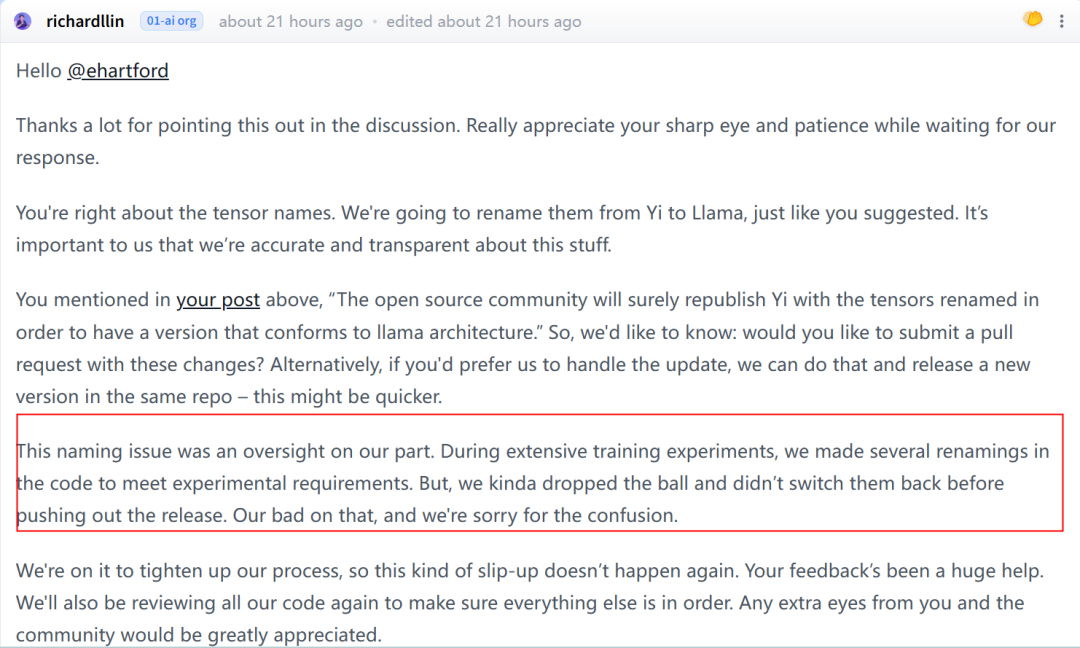This screenshot has width=1080, height=648.
Task: Click the 01-ai org badge
Action: pyautogui.click(x=171, y=21)
